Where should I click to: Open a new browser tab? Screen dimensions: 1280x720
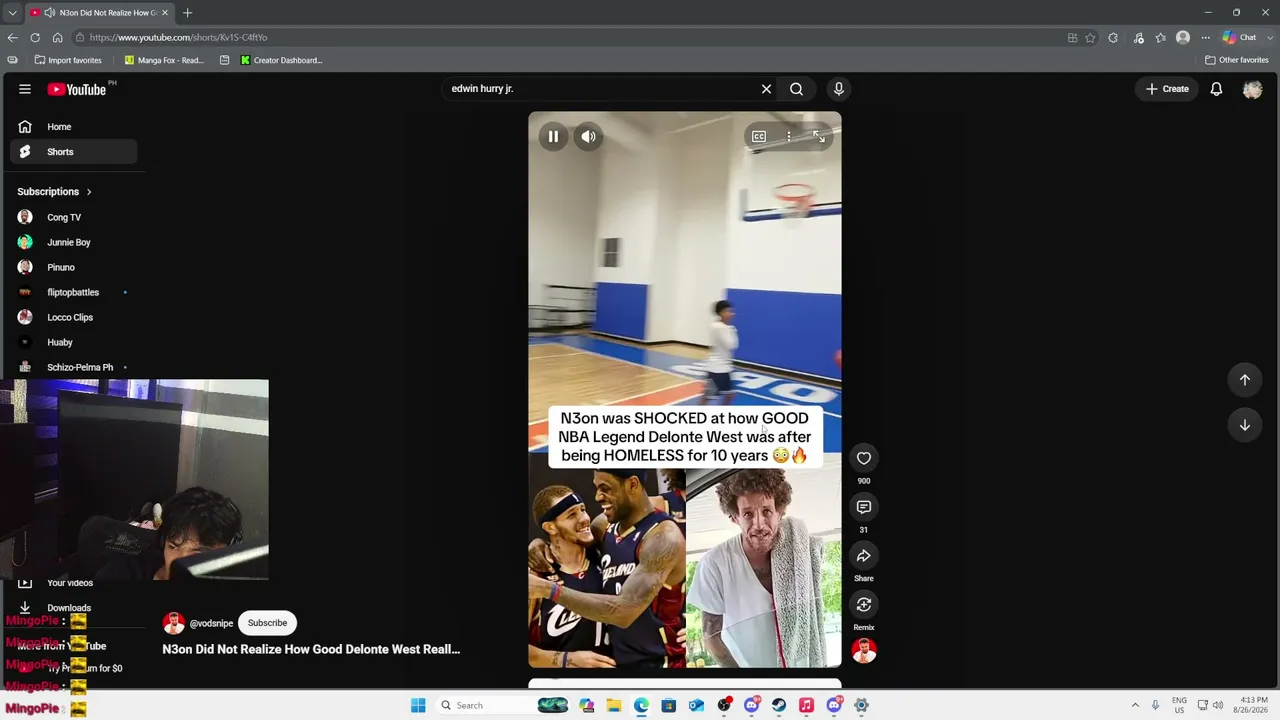point(187,13)
